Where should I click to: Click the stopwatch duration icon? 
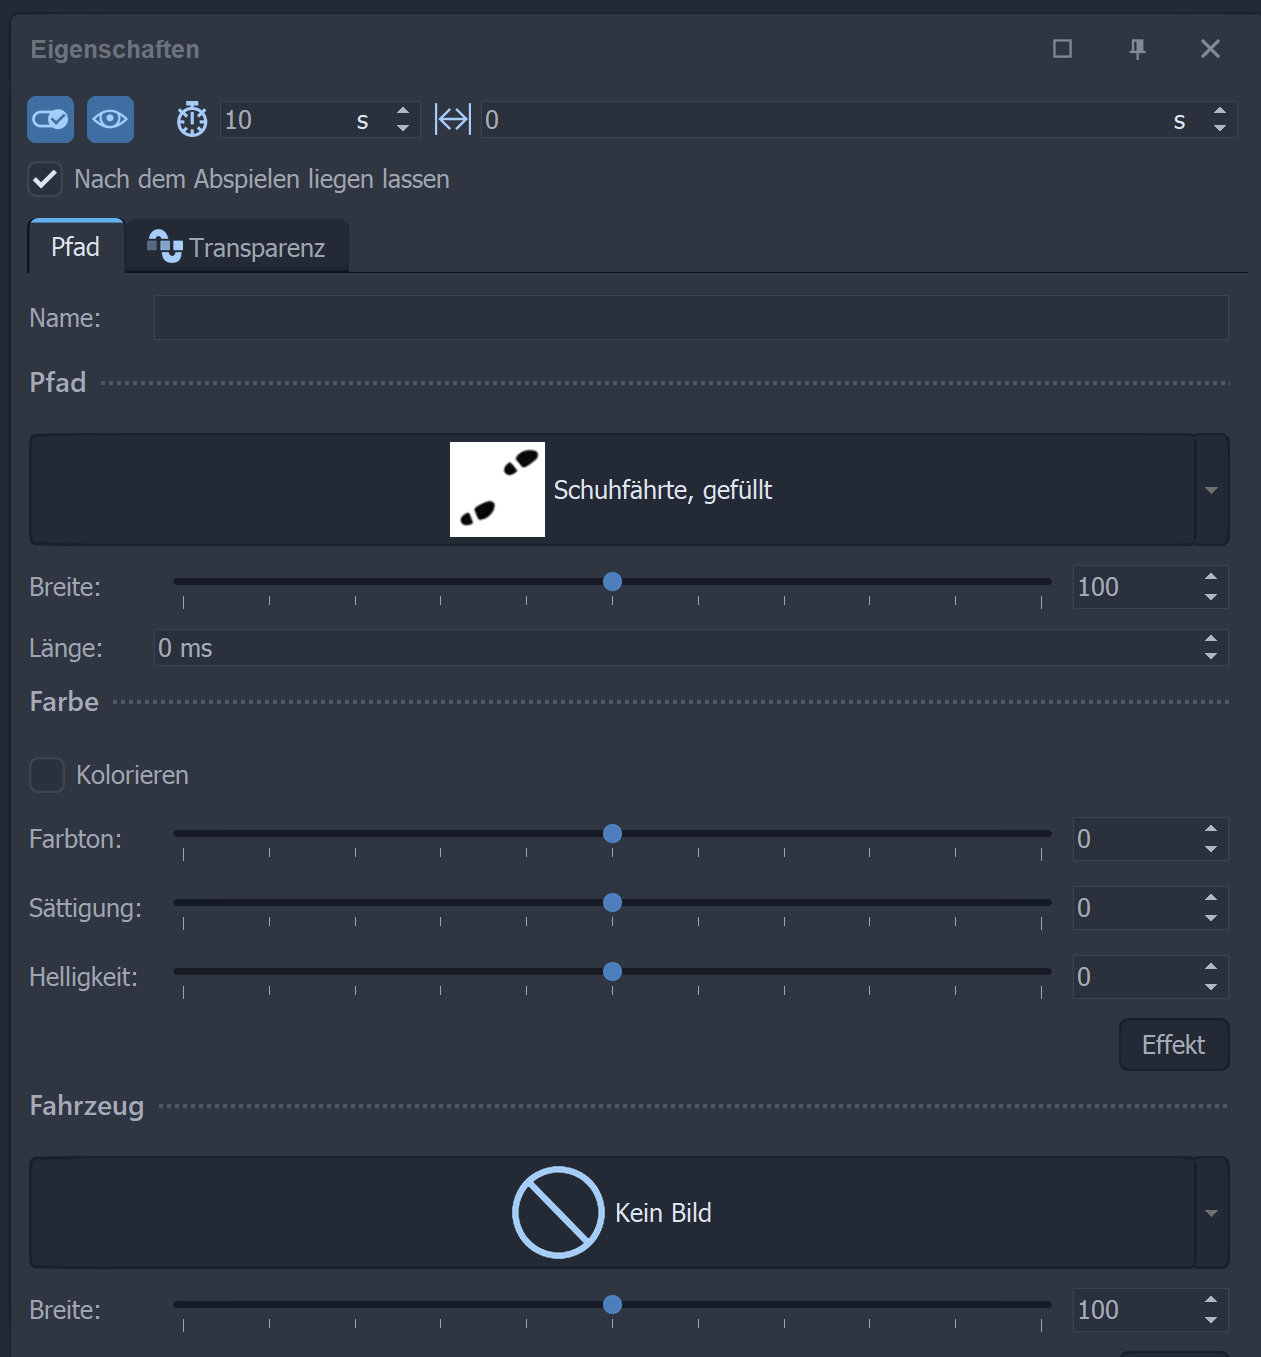click(x=192, y=120)
